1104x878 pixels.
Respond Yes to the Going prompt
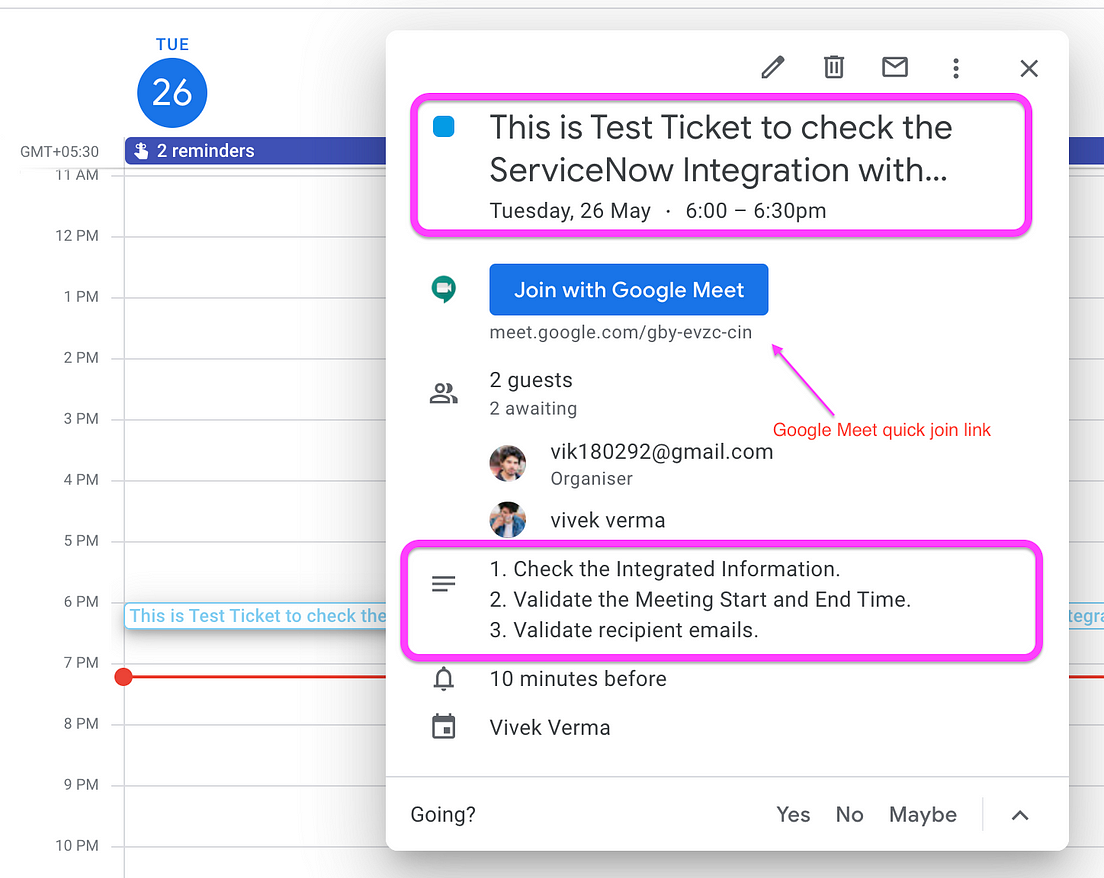tap(793, 815)
